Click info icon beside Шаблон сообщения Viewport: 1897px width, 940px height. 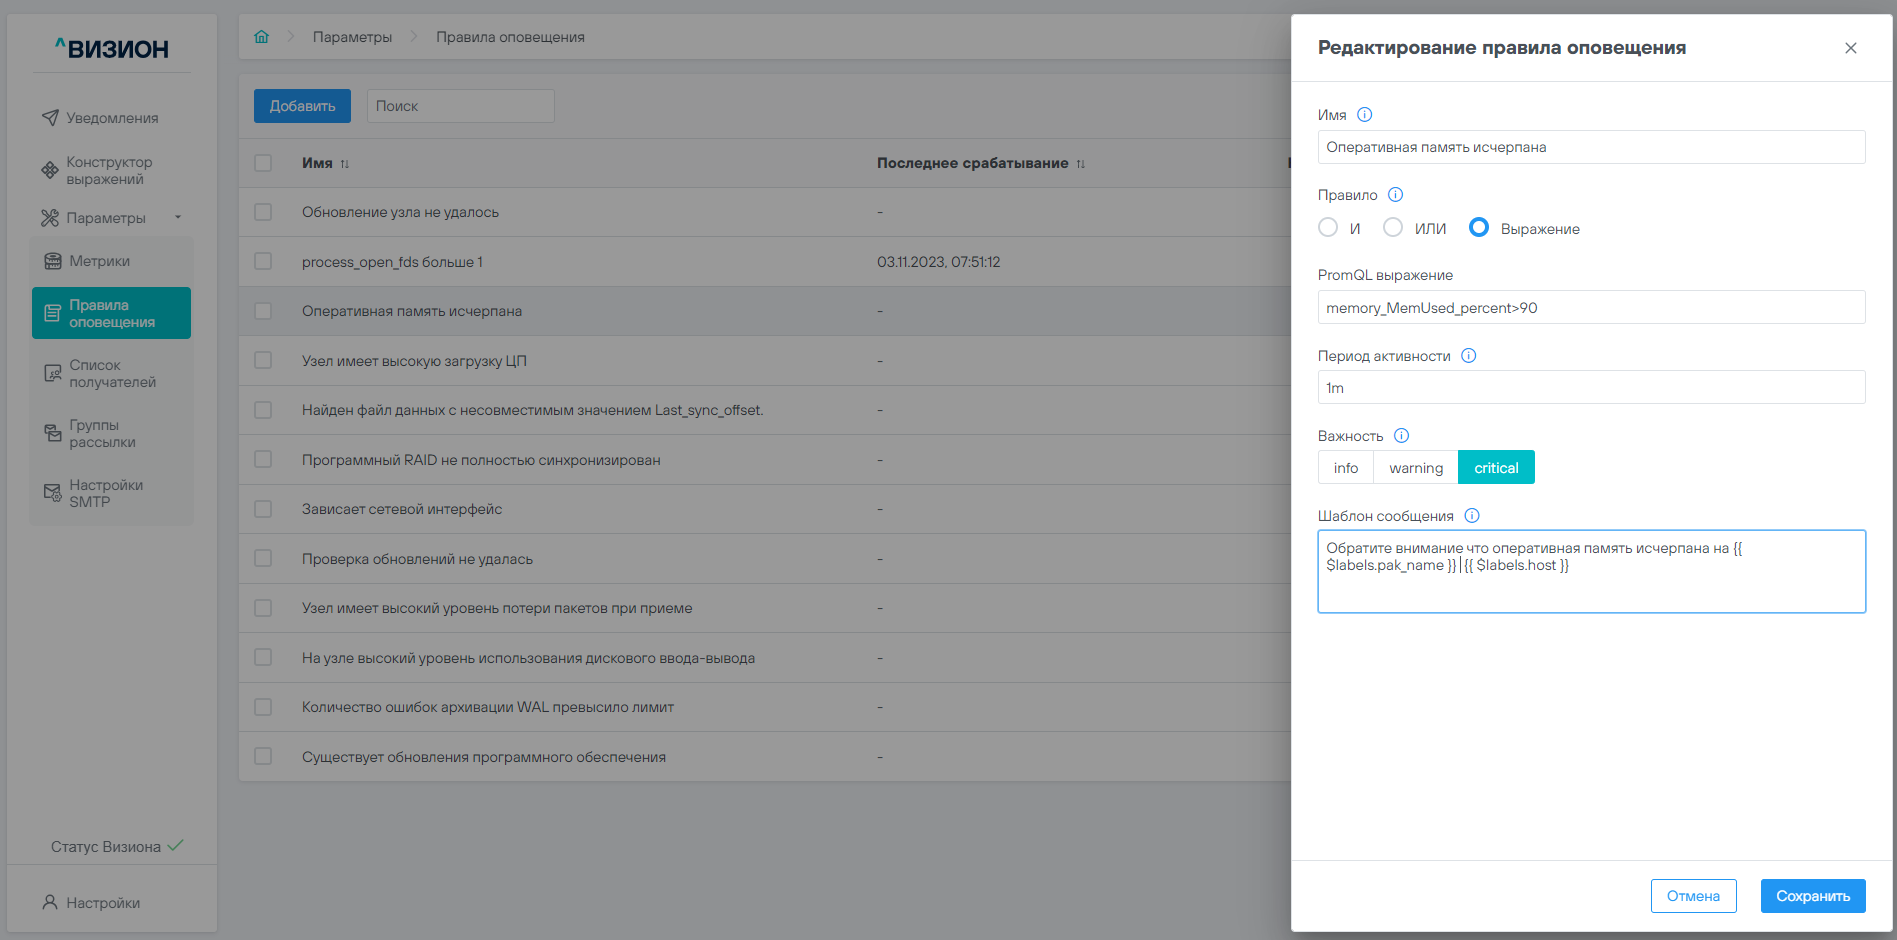pyautogui.click(x=1471, y=516)
